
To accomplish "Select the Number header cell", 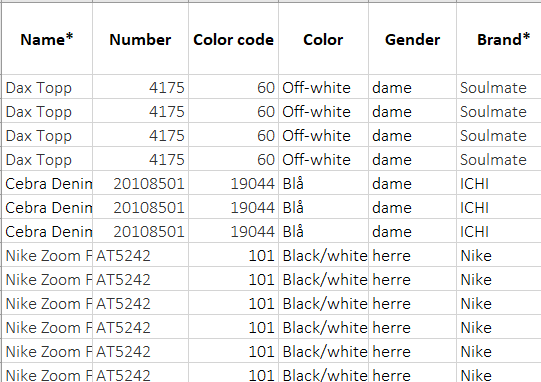I will tap(140, 39).
